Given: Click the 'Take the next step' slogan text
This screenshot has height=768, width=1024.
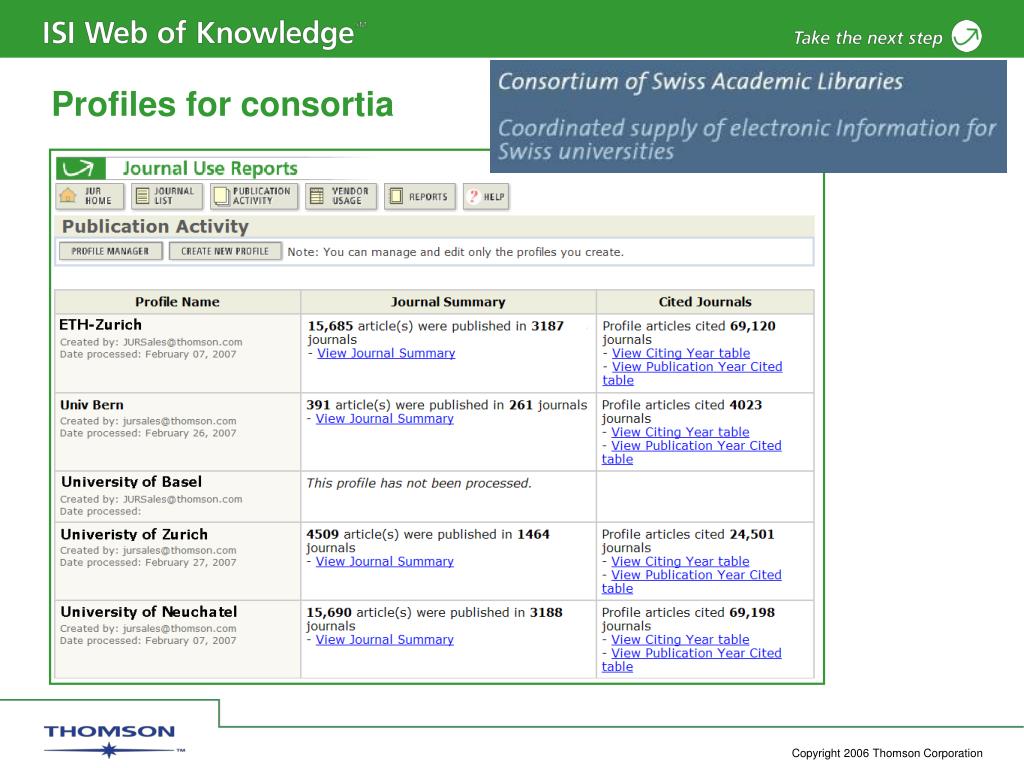Looking at the screenshot, I should coord(868,38).
